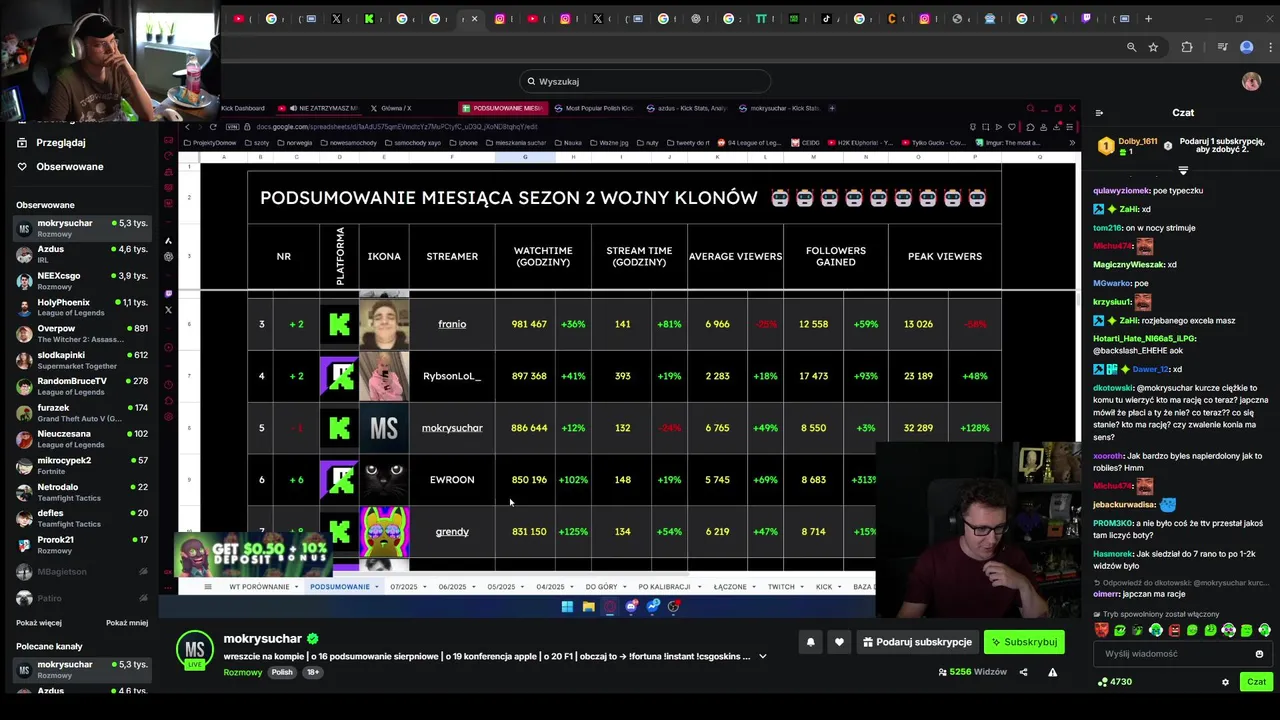Switch to the TWITCH sheet tab
1280x720 pixels.
pos(781,587)
